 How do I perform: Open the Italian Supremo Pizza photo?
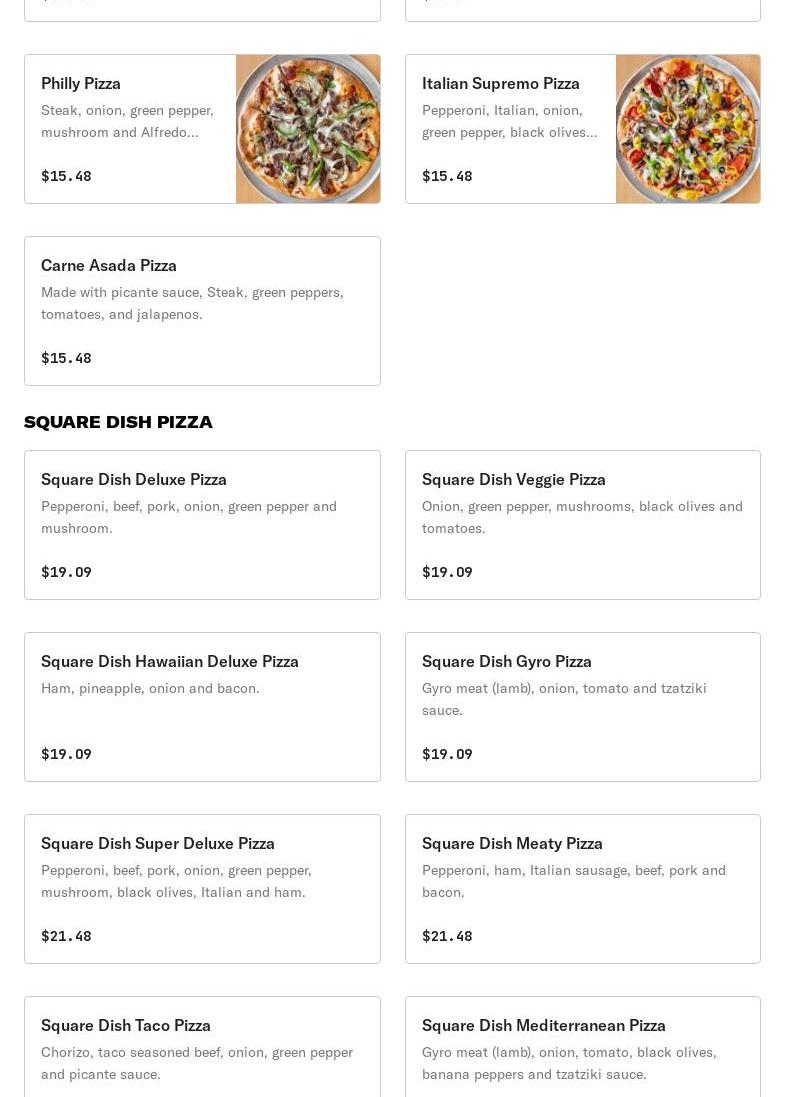[688, 129]
